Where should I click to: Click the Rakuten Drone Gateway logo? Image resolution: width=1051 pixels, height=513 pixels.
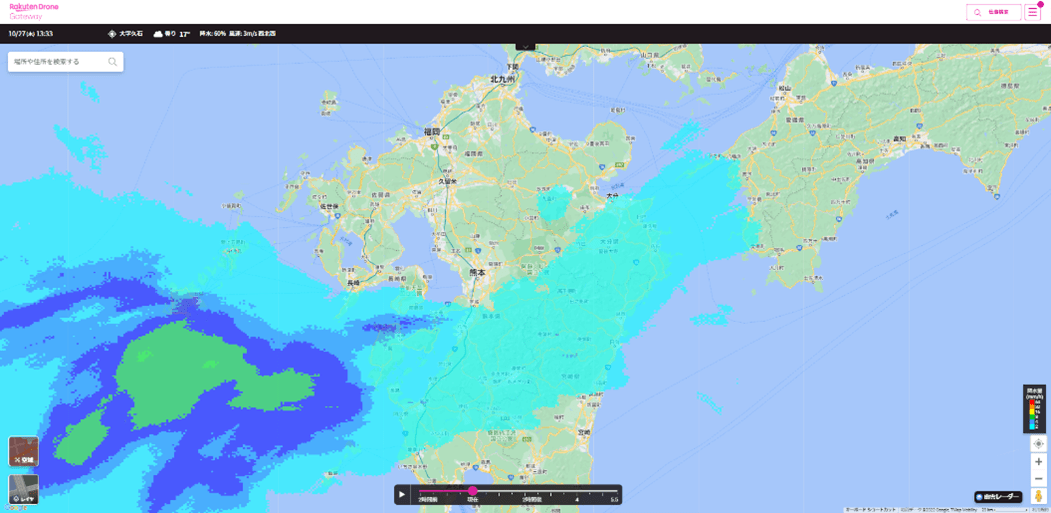click(34, 11)
